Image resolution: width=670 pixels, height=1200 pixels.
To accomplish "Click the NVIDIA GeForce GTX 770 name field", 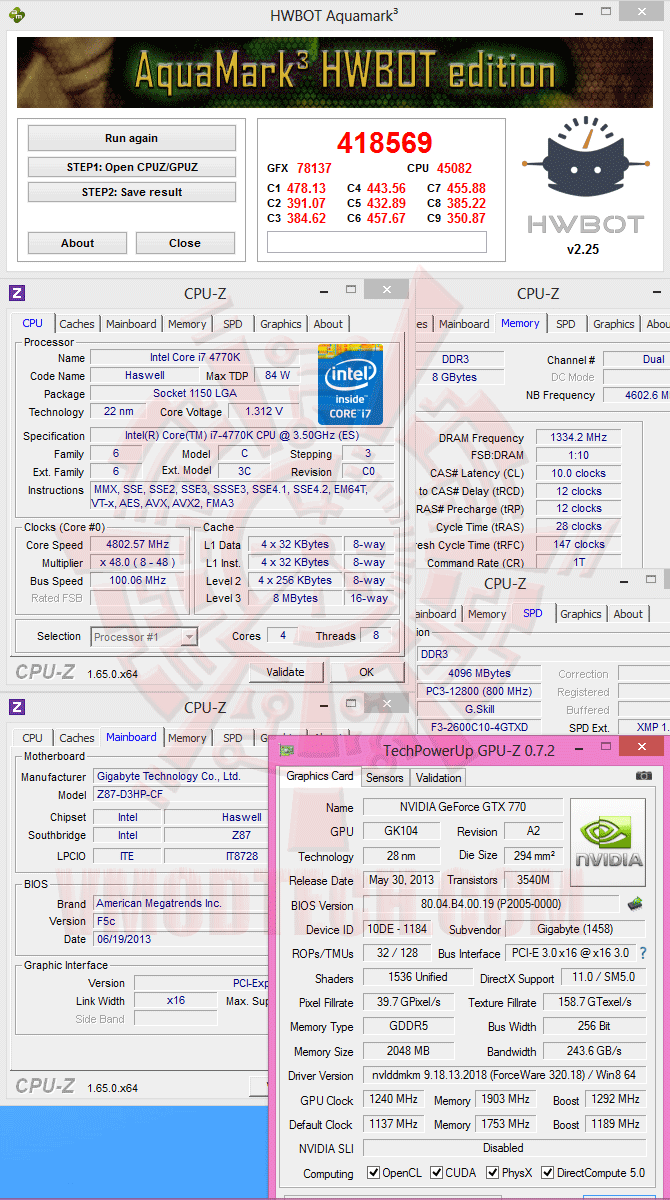I will tap(461, 807).
